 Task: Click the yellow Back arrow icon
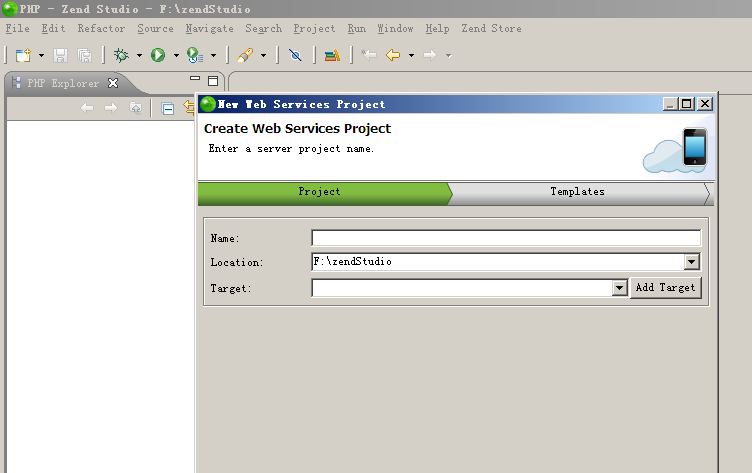coord(393,55)
